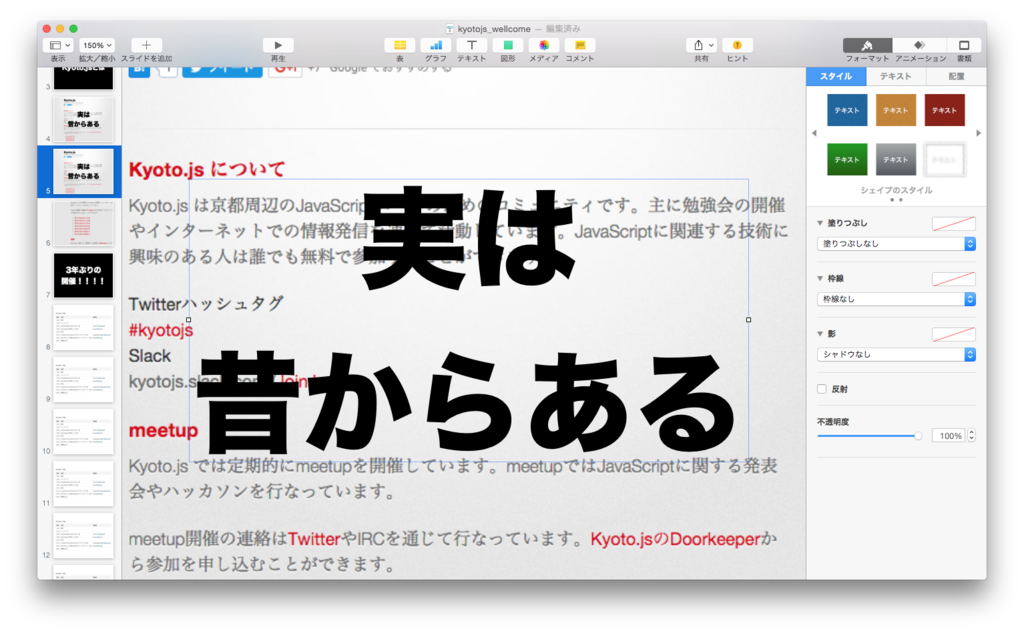This screenshot has height=633, width=1024.
Task: Select slide 7 thumbnail 3年ぶりの開催
Action: [x=83, y=276]
